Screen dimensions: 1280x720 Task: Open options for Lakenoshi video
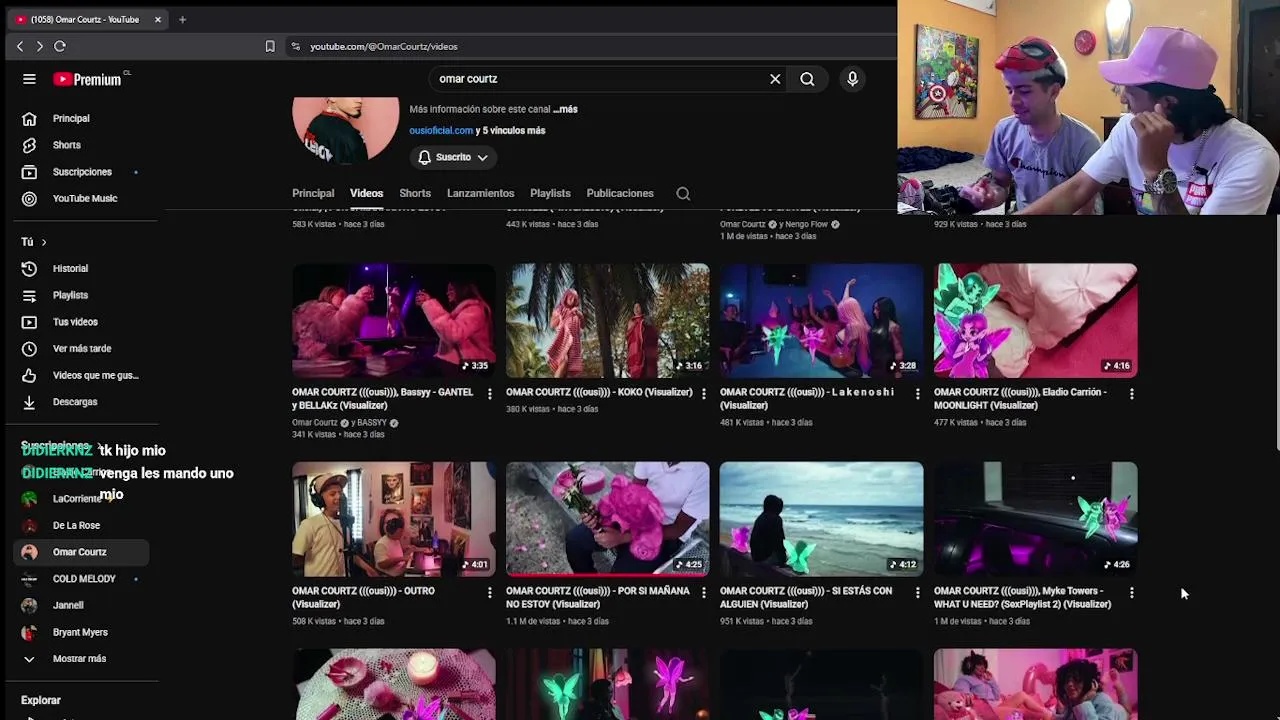pyautogui.click(x=917, y=394)
